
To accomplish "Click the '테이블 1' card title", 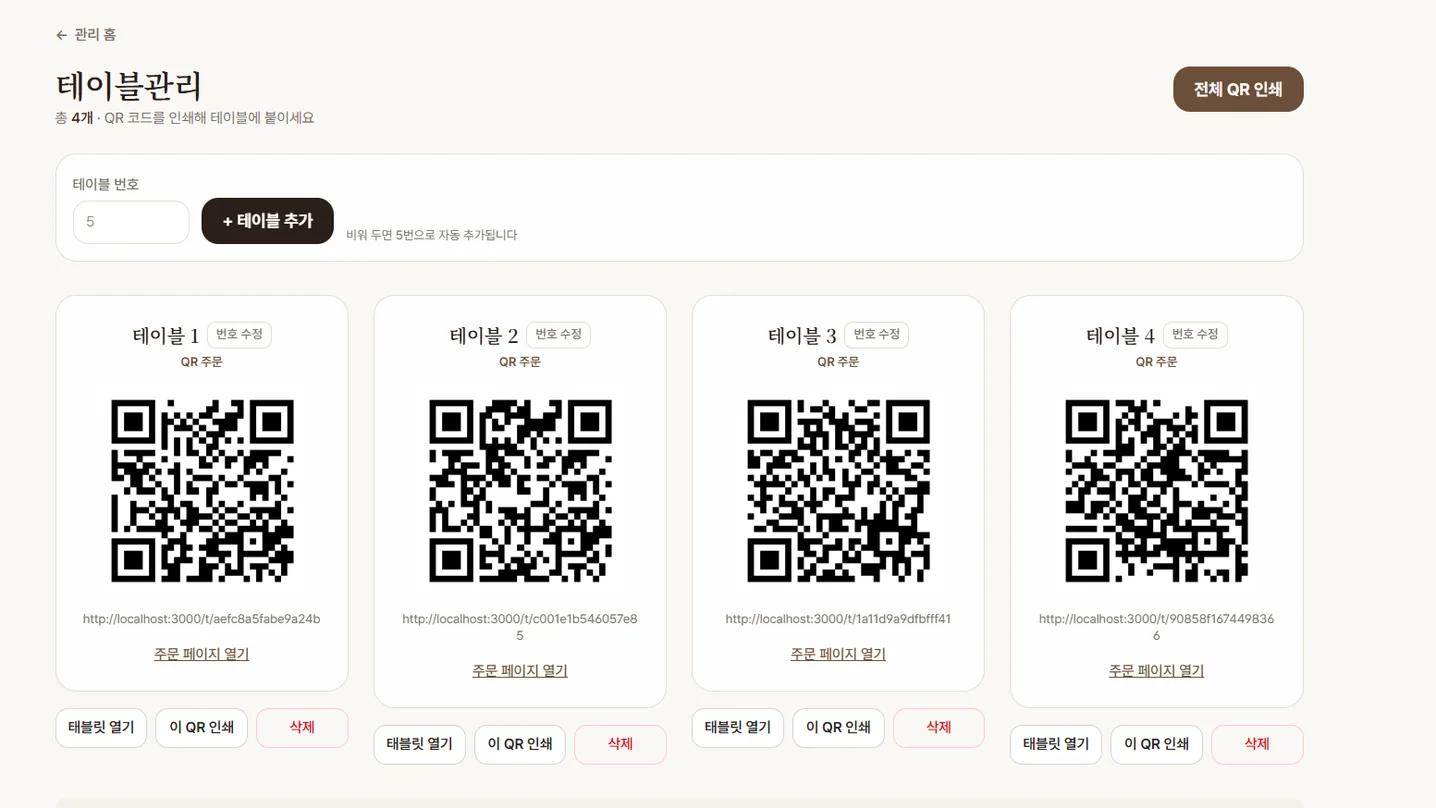I will 166,336.
